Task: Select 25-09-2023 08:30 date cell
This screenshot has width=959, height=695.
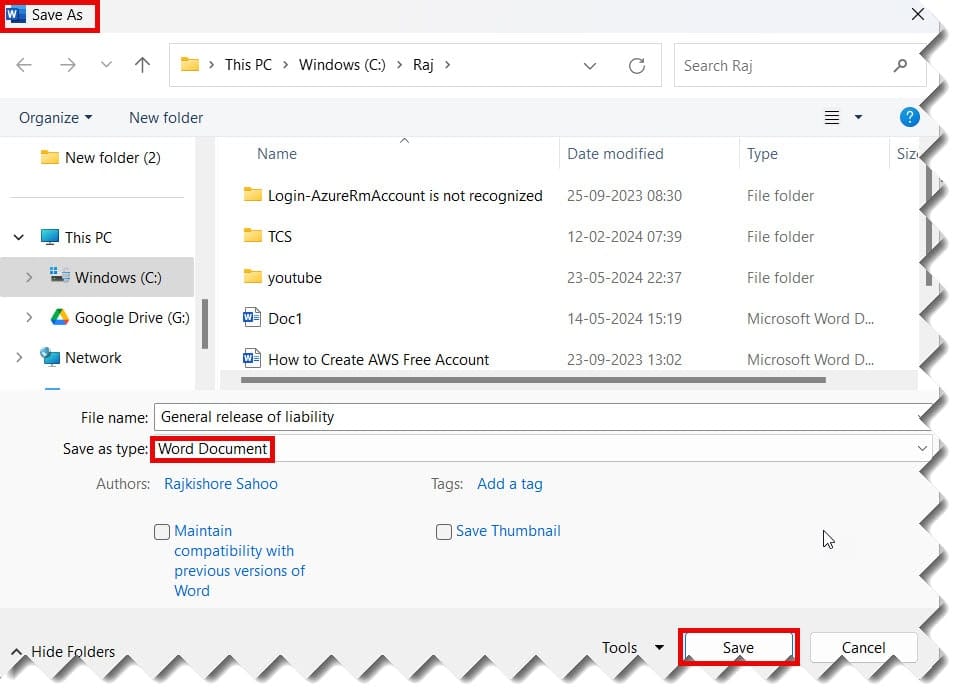Action: tap(624, 196)
